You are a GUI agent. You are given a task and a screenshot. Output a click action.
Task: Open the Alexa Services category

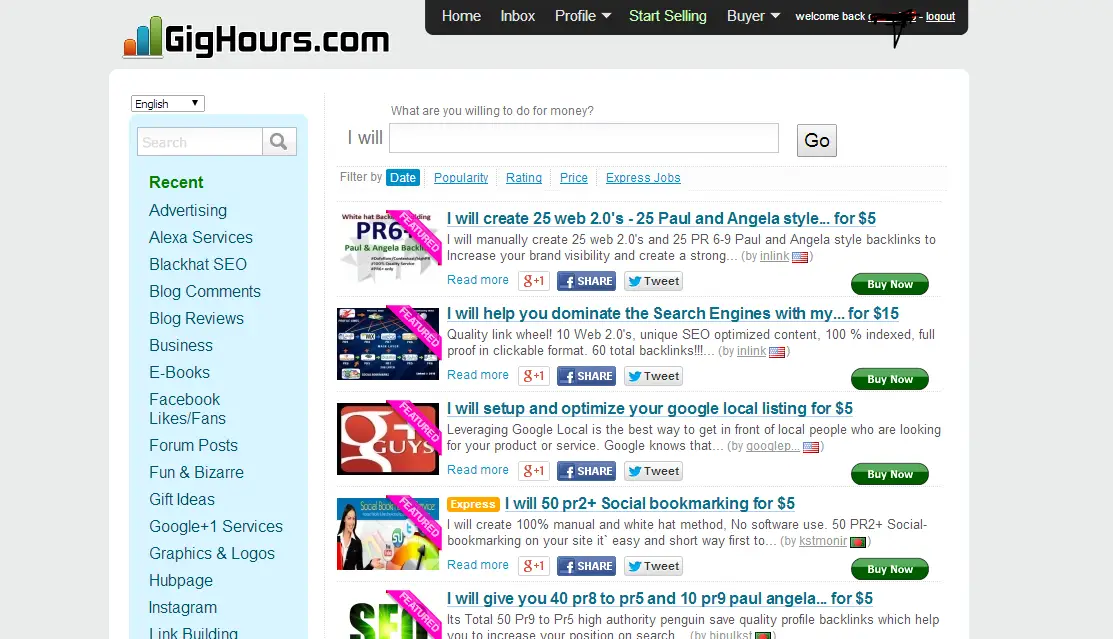(201, 238)
